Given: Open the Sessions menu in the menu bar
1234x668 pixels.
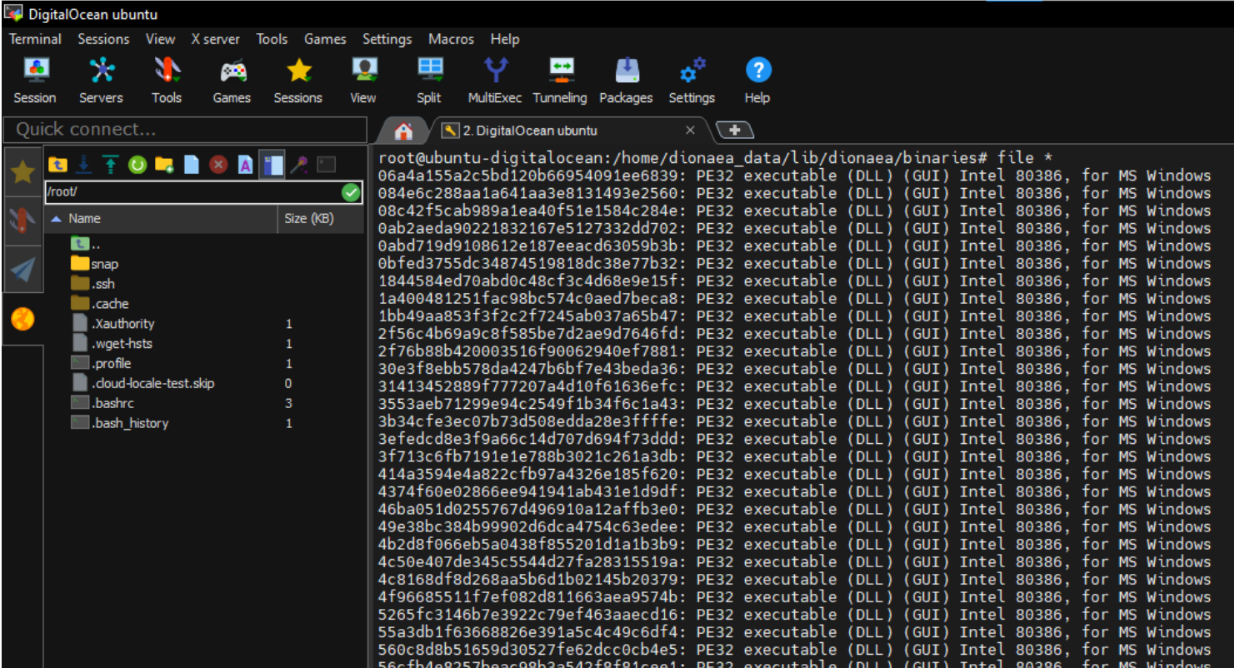Looking at the screenshot, I should [103, 39].
